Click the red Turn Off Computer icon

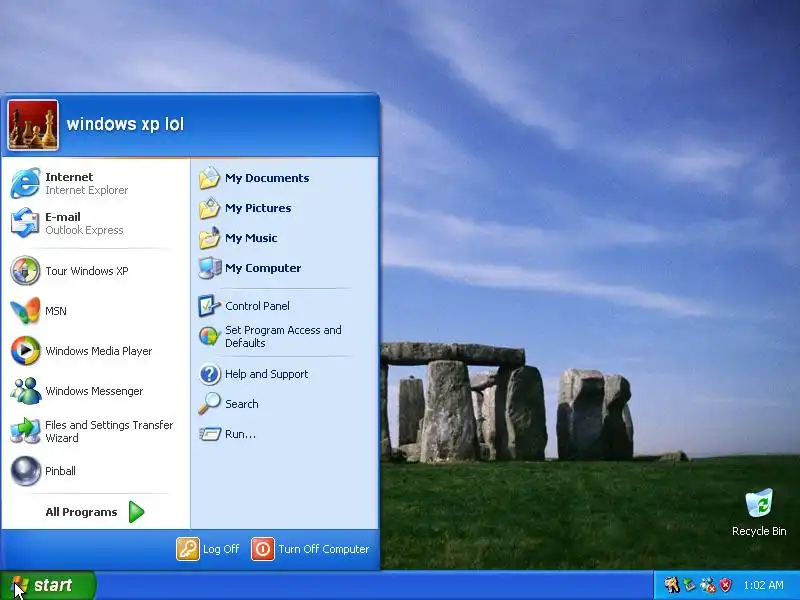click(x=263, y=549)
